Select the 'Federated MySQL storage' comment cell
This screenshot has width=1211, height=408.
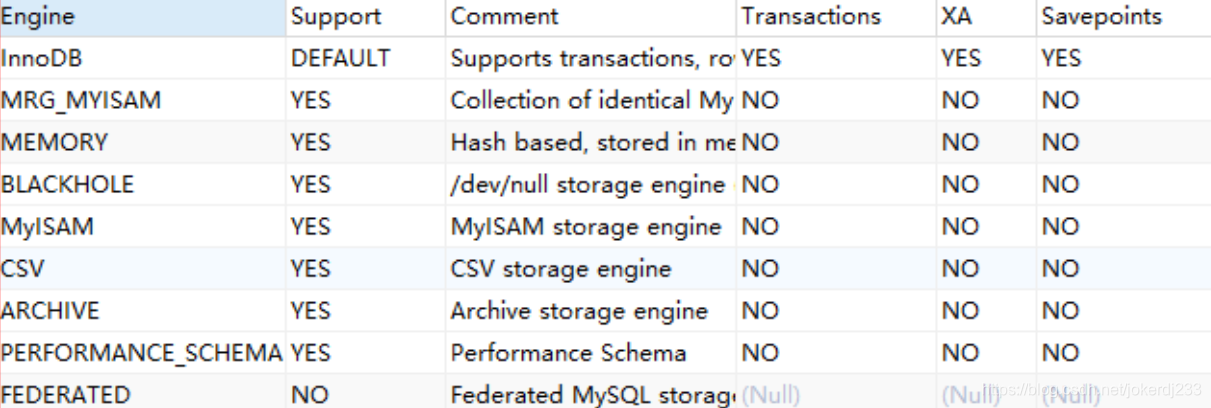590,394
